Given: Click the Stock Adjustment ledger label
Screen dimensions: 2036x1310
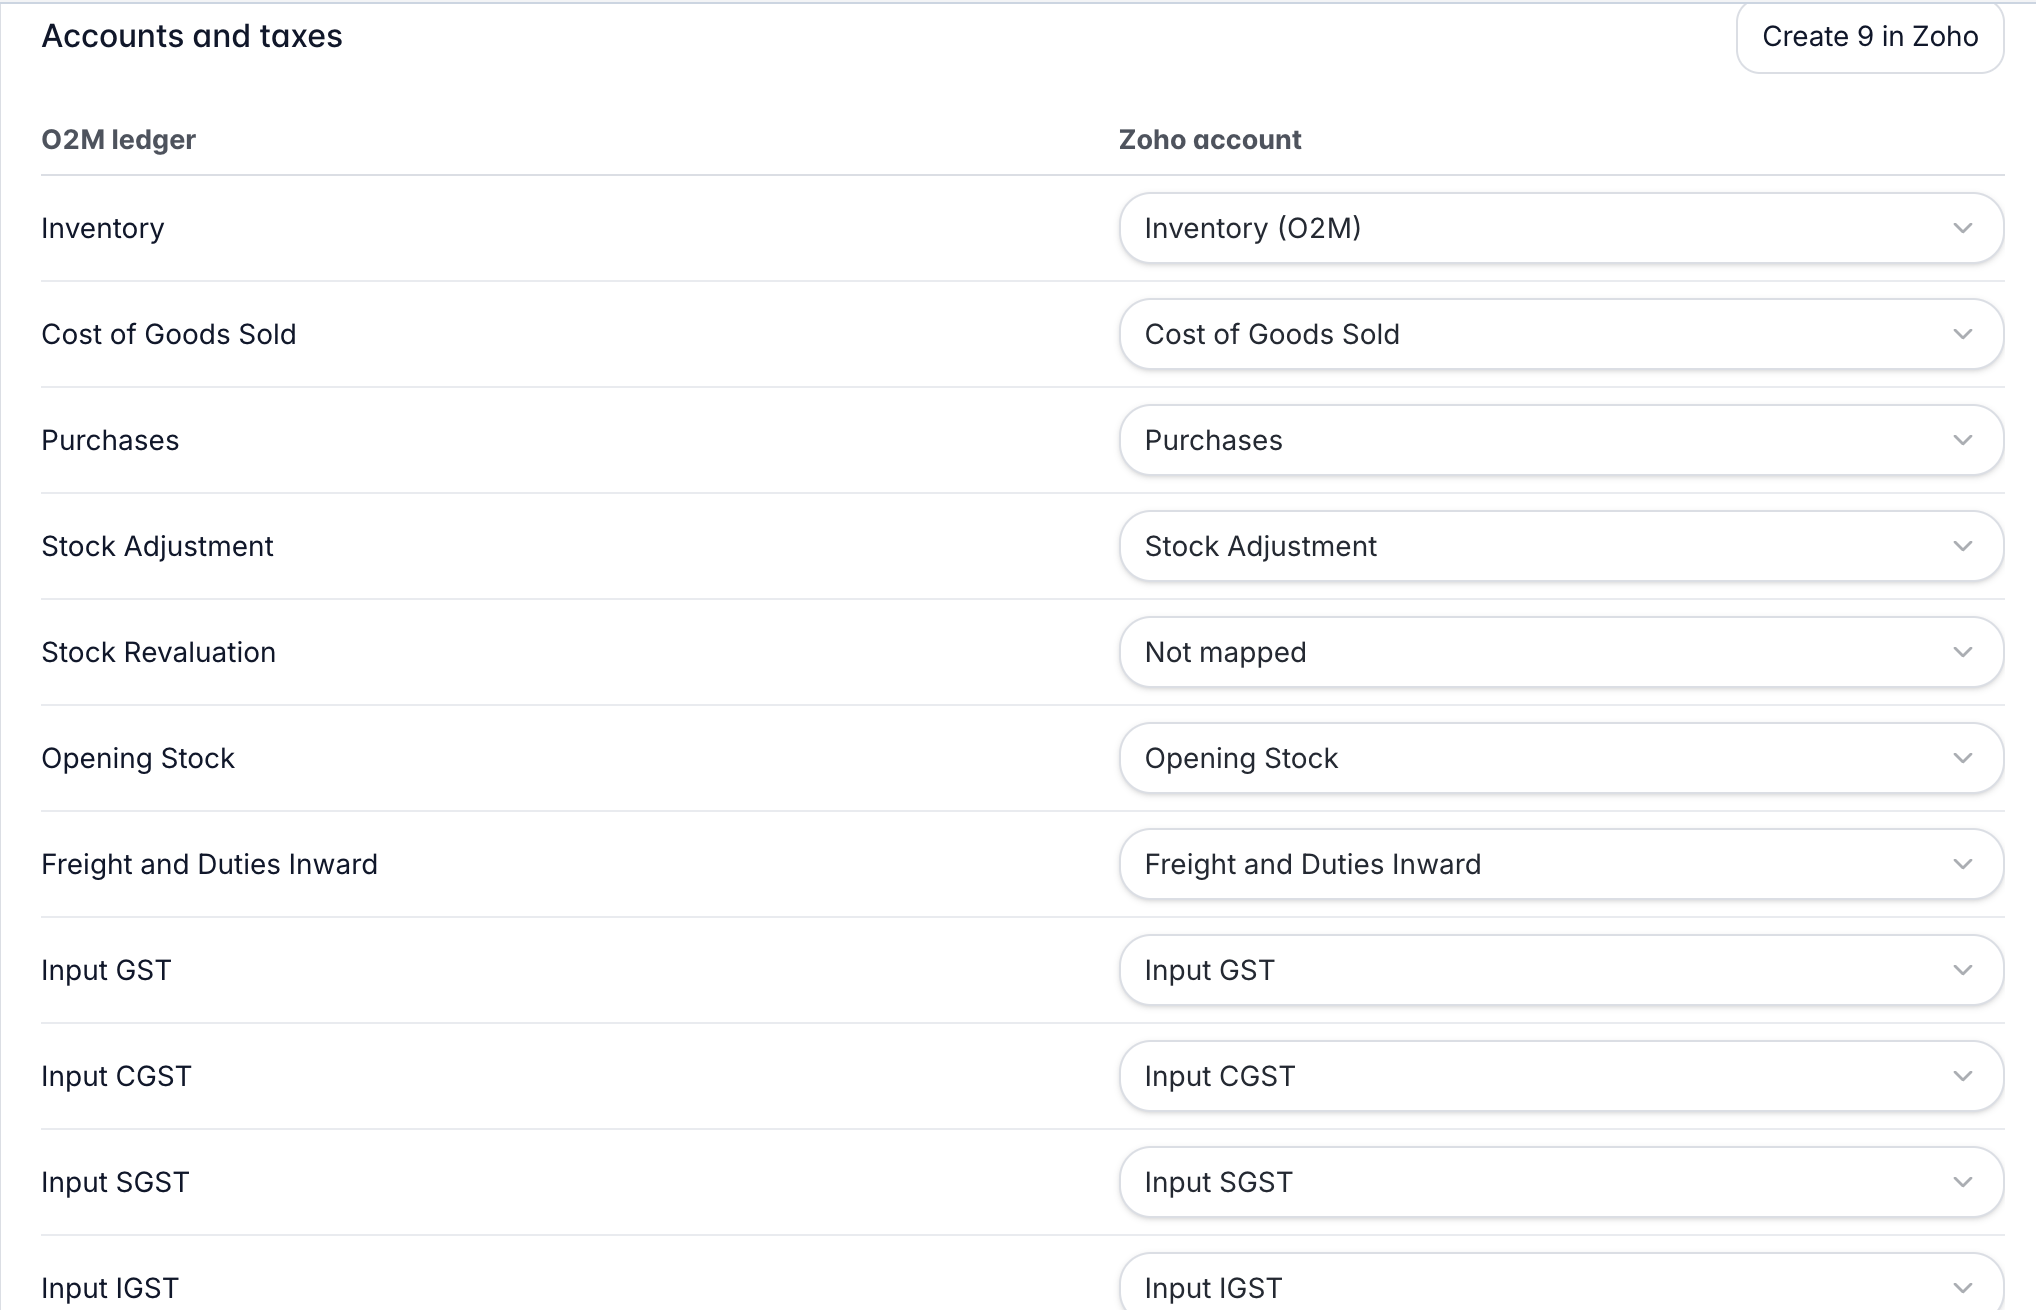Looking at the screenshot, I should click(157, 547).
